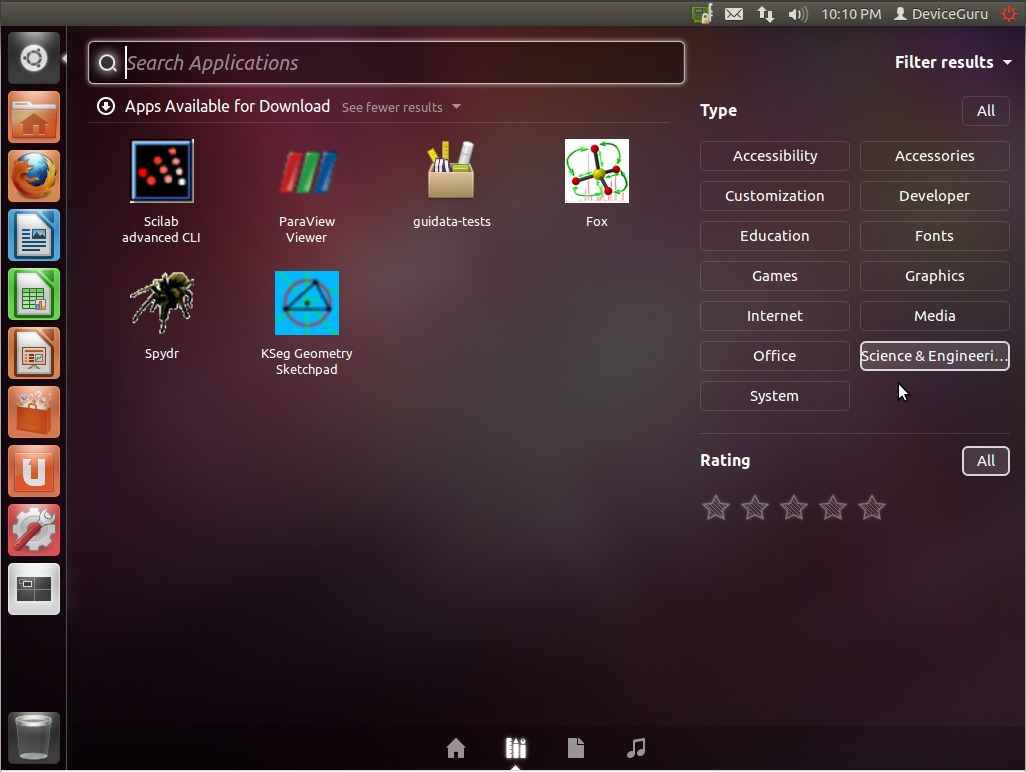Toggle the Media type filter
Viewport: 1026px width, 772px height.
click(x=934, y=316)
